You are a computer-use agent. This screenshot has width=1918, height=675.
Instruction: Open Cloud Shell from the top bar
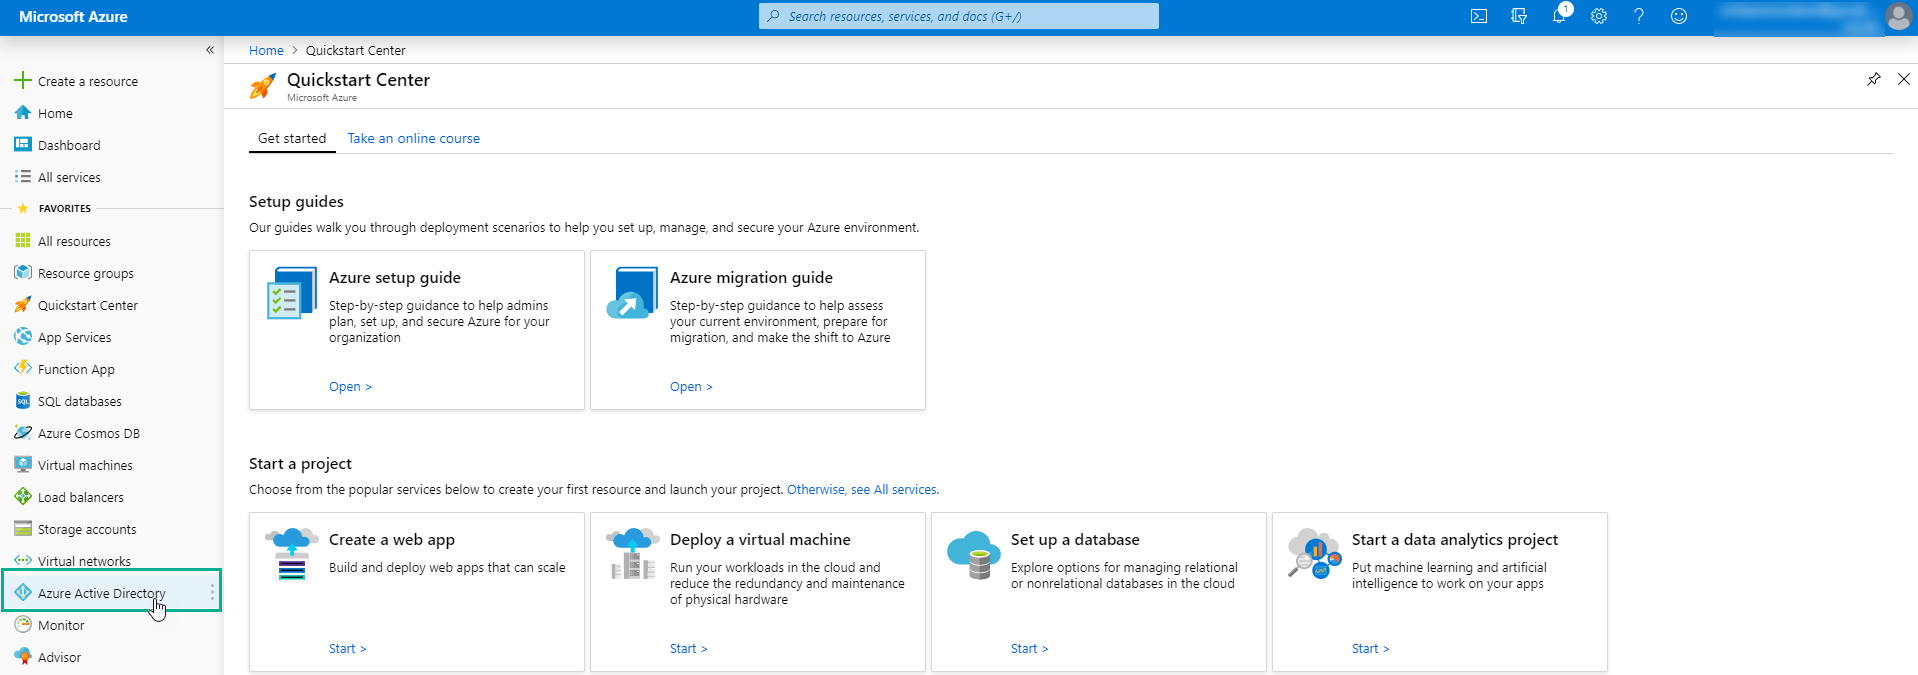click(x=1479, y=16)
